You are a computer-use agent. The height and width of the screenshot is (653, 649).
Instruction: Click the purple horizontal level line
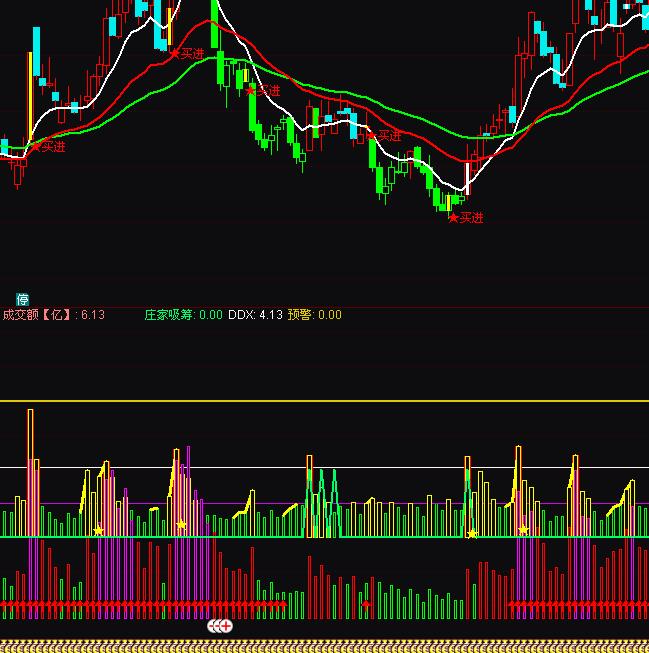tap(400, 503)
